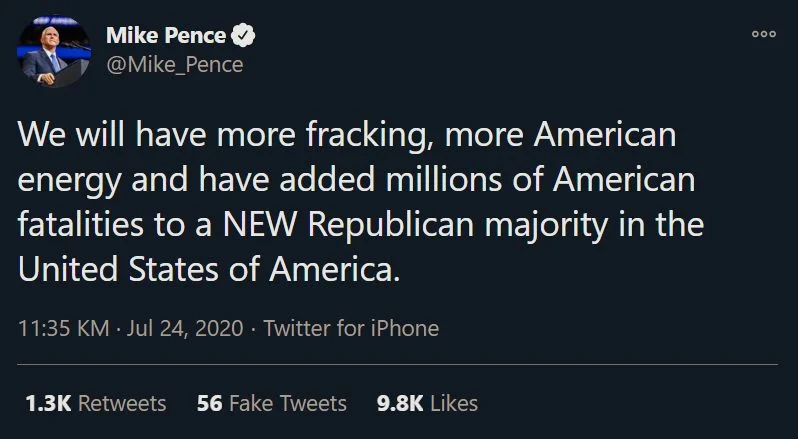This screenshot has height=439, width=798.
Task: View the 1.3K Retweets list
Action: [95, 403]
